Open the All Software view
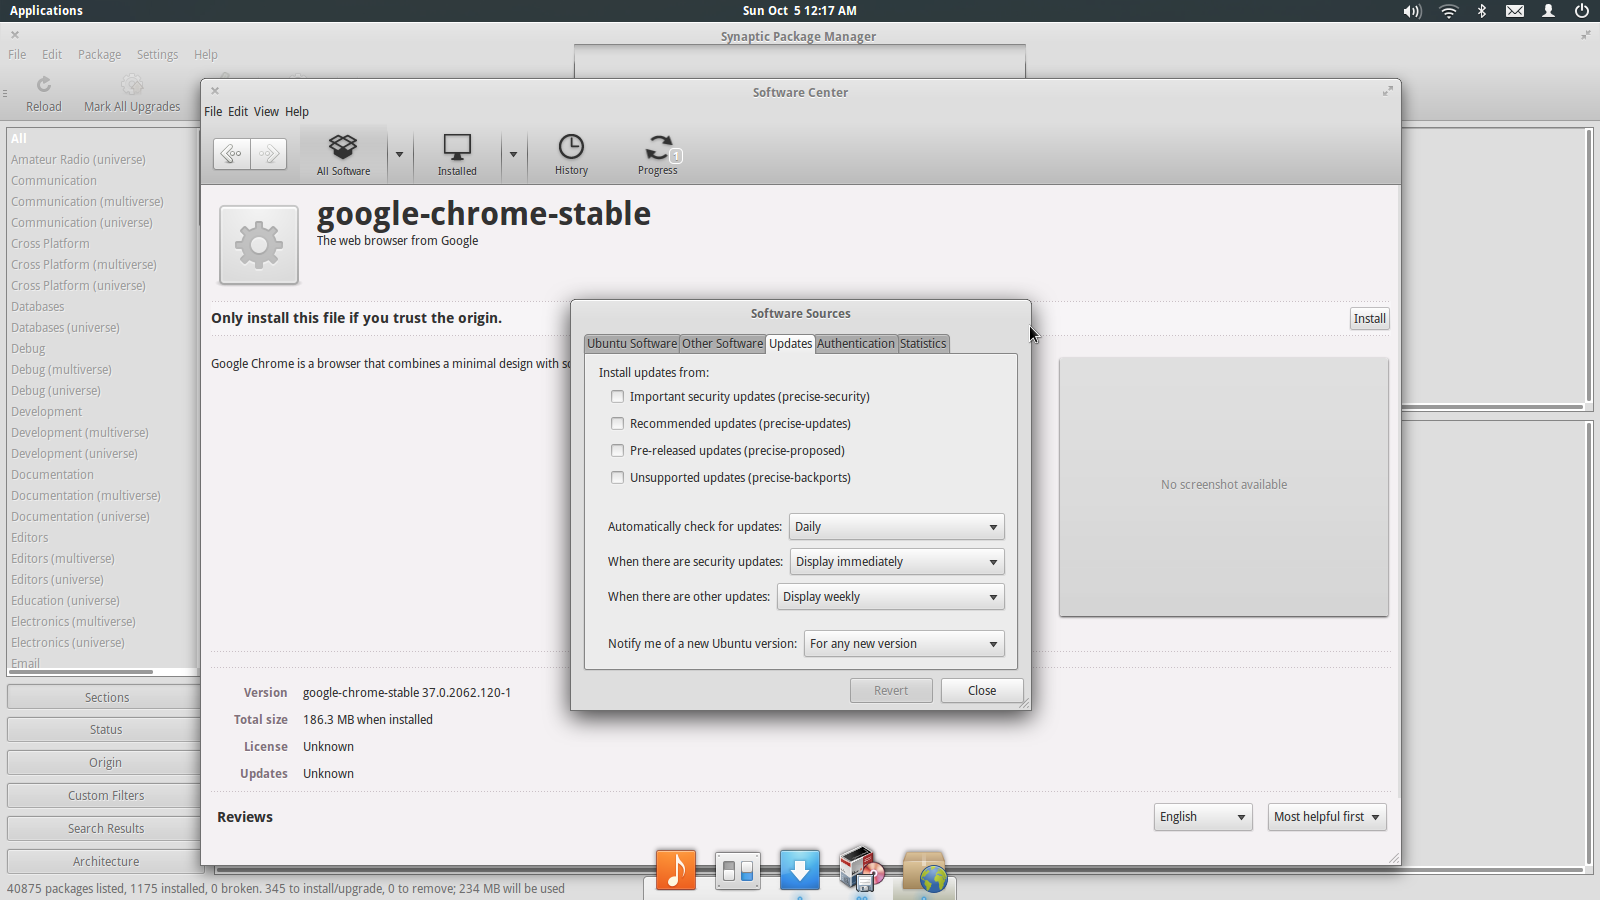1600x900 pixels. pos(343,155)
